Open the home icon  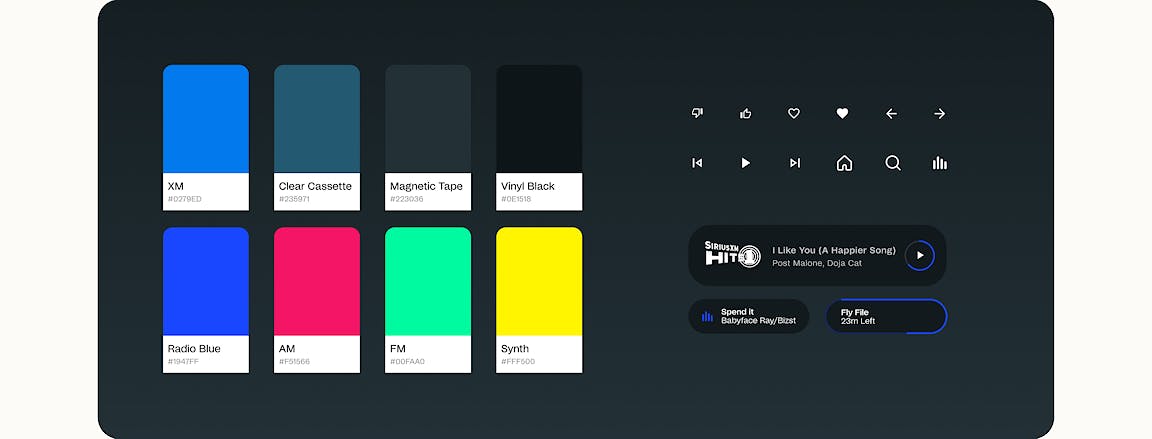844,163
